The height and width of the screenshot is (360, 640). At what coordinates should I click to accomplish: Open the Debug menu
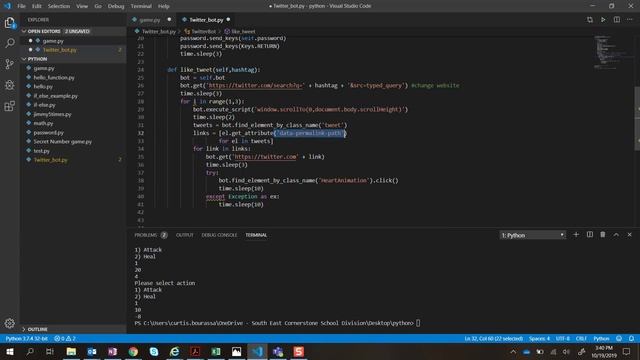pyautogui.click(x=116, y=6)
